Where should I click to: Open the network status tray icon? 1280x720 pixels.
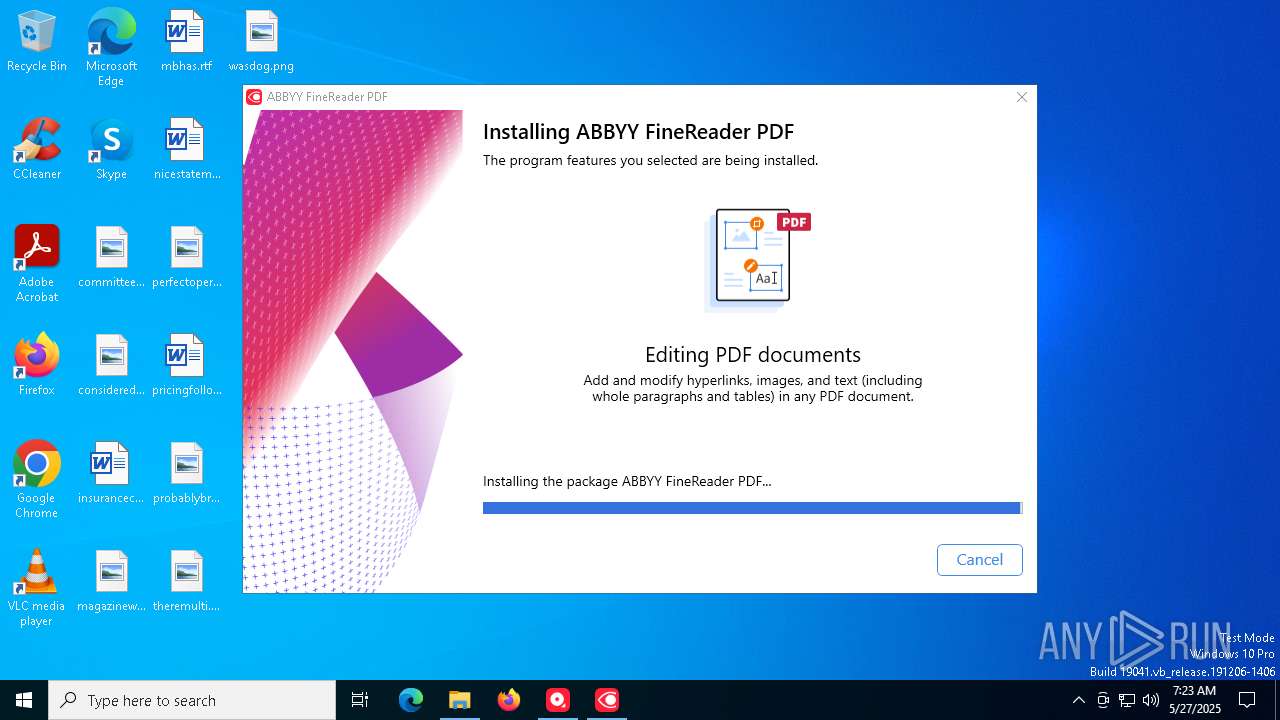pyautogui.click(x=1127, y=700)
